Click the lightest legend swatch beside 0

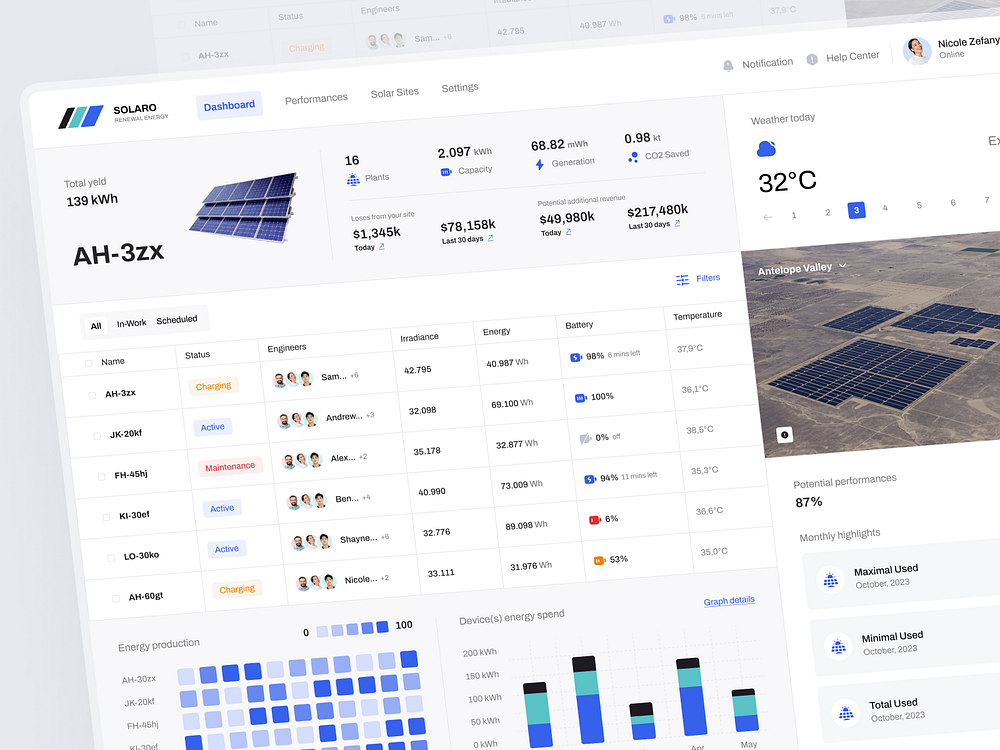322,631
